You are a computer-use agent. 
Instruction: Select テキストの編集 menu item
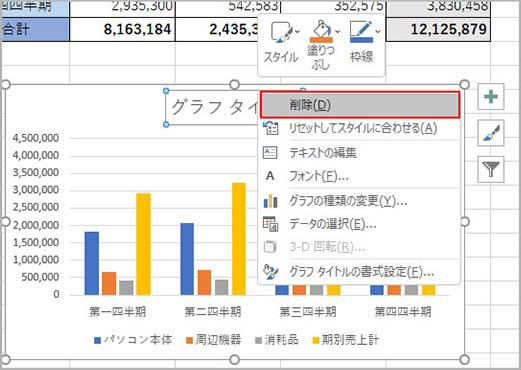[x=360, y=153]
